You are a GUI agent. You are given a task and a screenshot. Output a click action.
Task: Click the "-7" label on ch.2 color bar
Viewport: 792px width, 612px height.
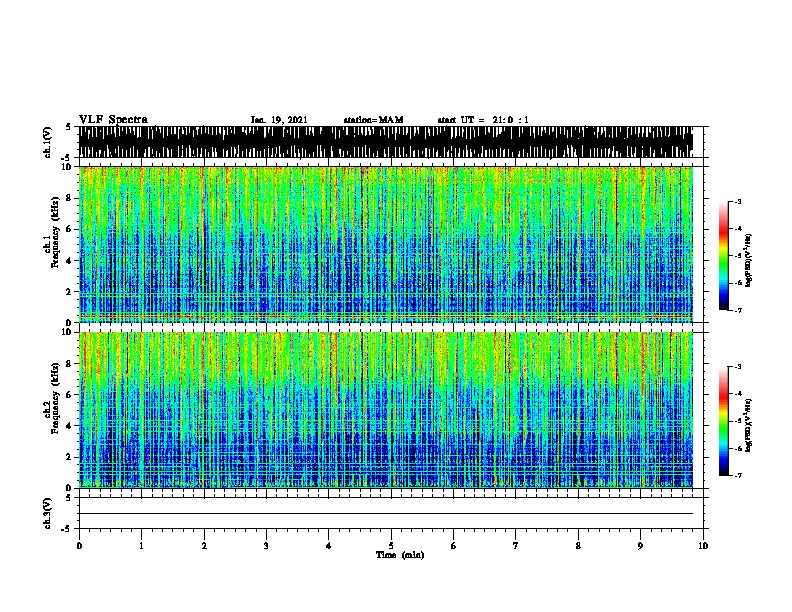[738, 476]
